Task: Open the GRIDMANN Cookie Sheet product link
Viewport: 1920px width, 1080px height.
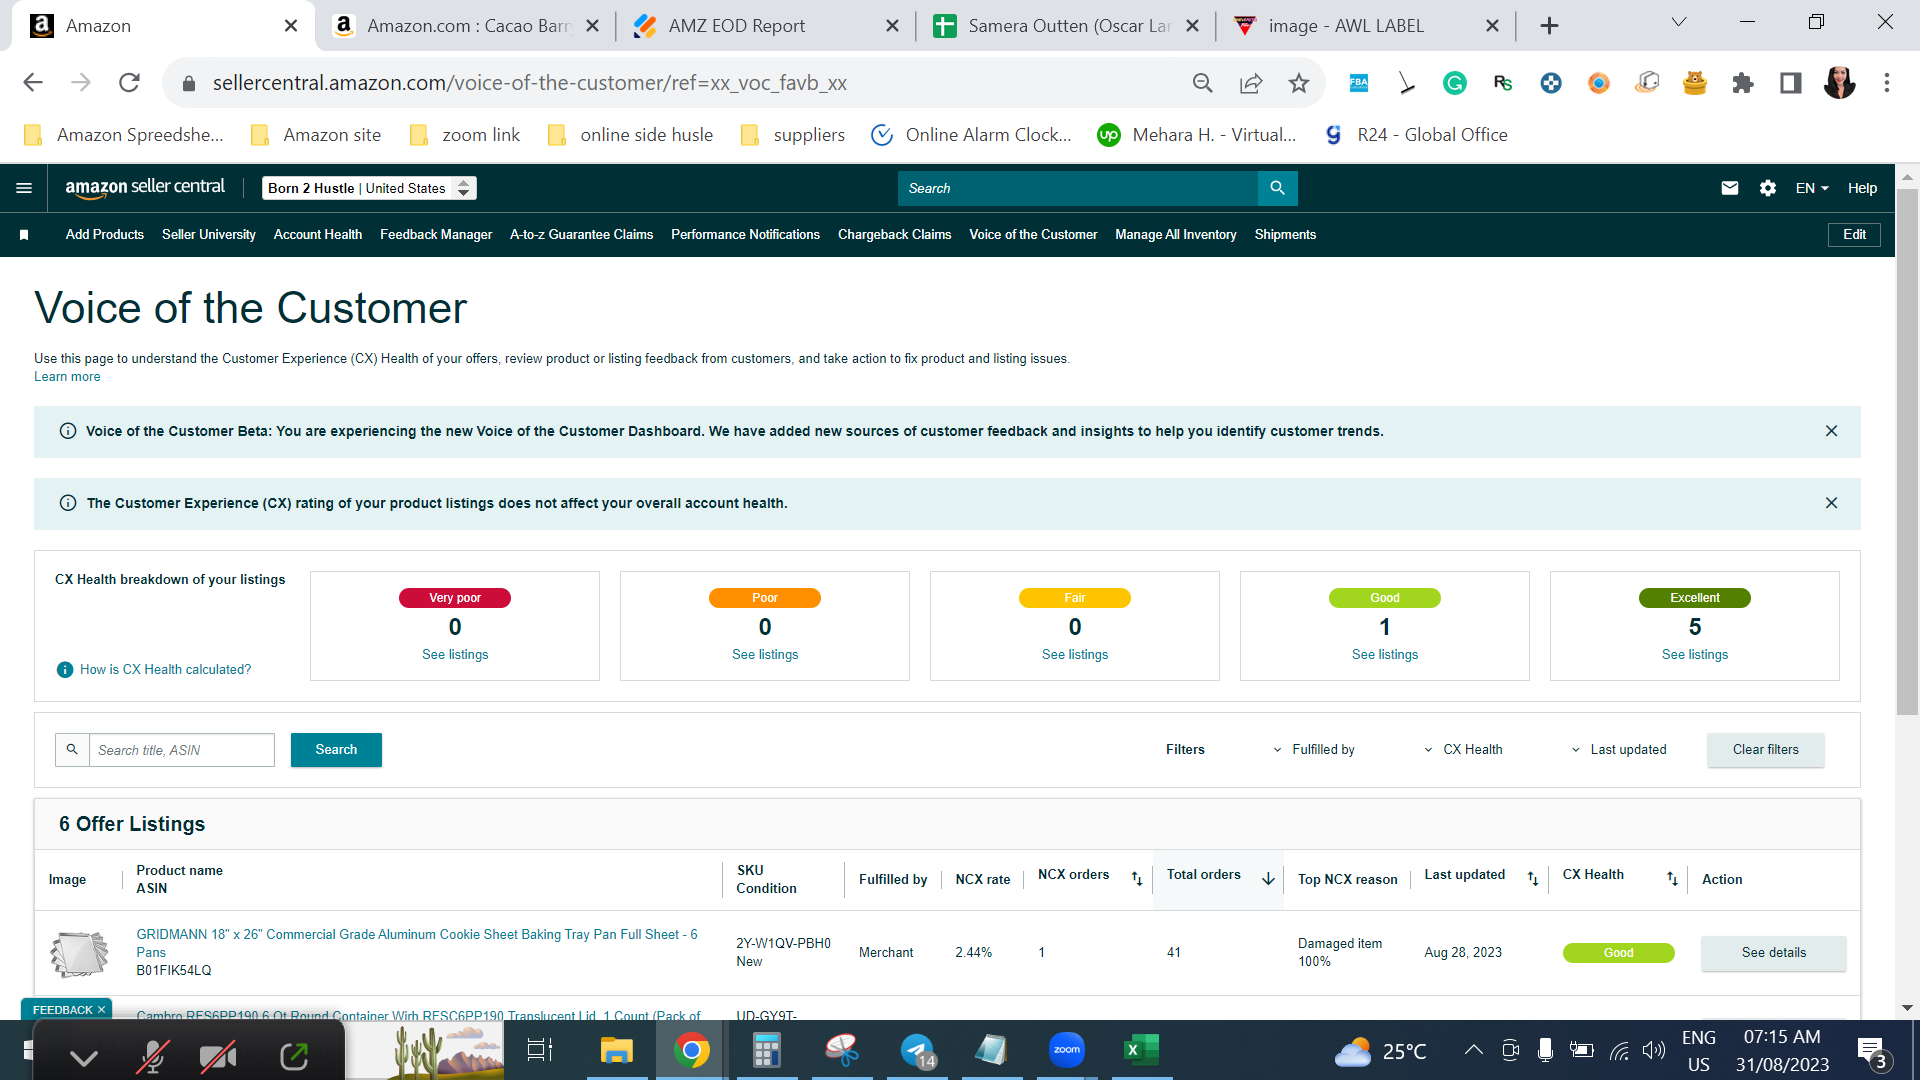Action: 417,943
